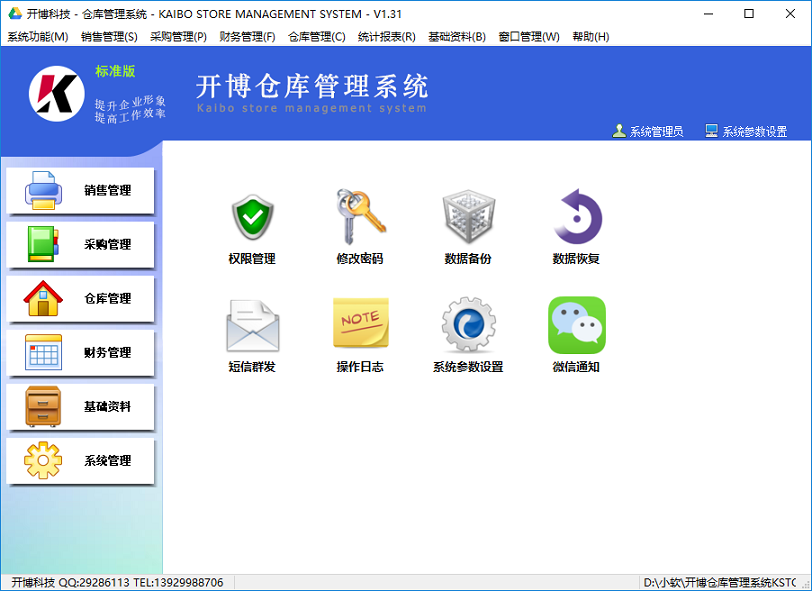The height and width of the screenshot is (591, 812).
Task: Maximize the application window
Action: point(749,14)
